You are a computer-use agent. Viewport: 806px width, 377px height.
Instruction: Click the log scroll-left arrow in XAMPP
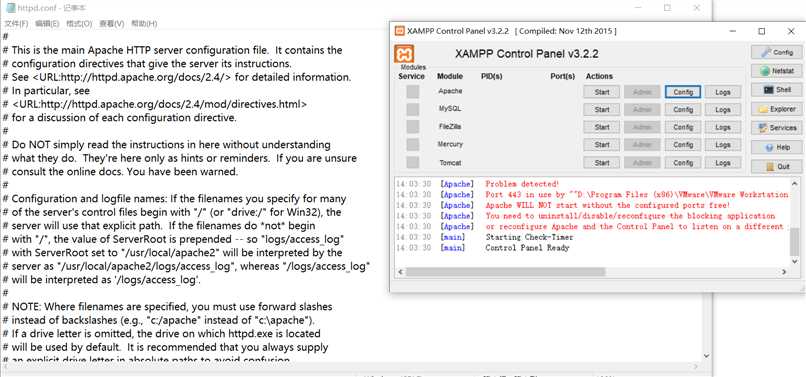399,272
